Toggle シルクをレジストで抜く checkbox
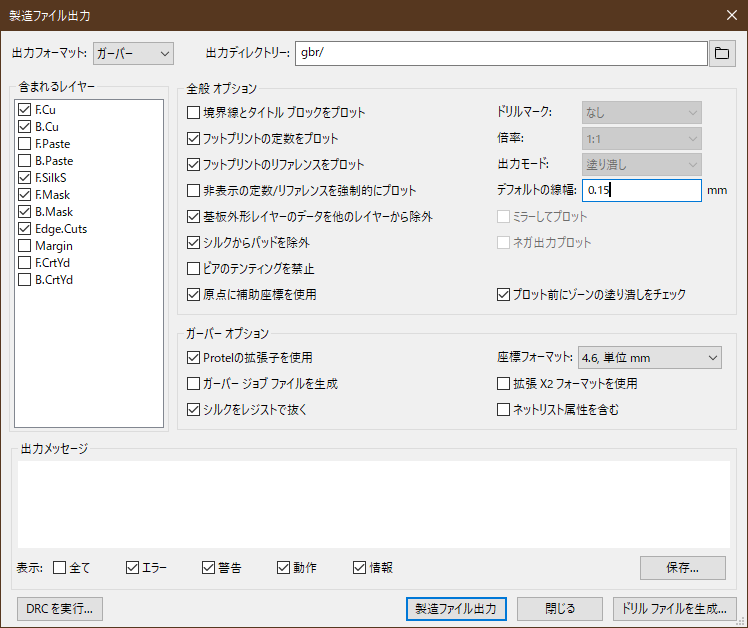The height and width of the screenshot is (628, 748). point(193,409)
